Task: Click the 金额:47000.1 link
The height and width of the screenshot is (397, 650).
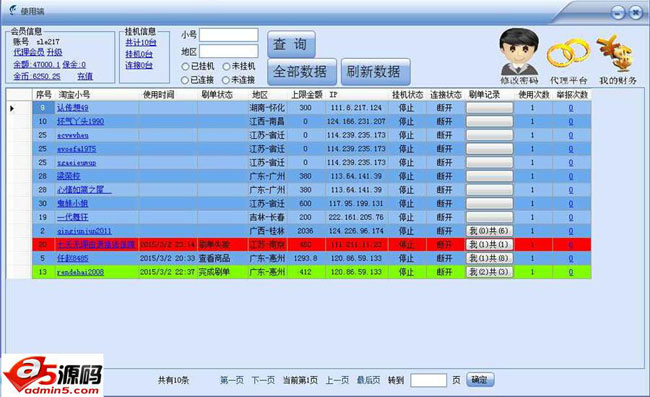Action: (x=36, y=65)
